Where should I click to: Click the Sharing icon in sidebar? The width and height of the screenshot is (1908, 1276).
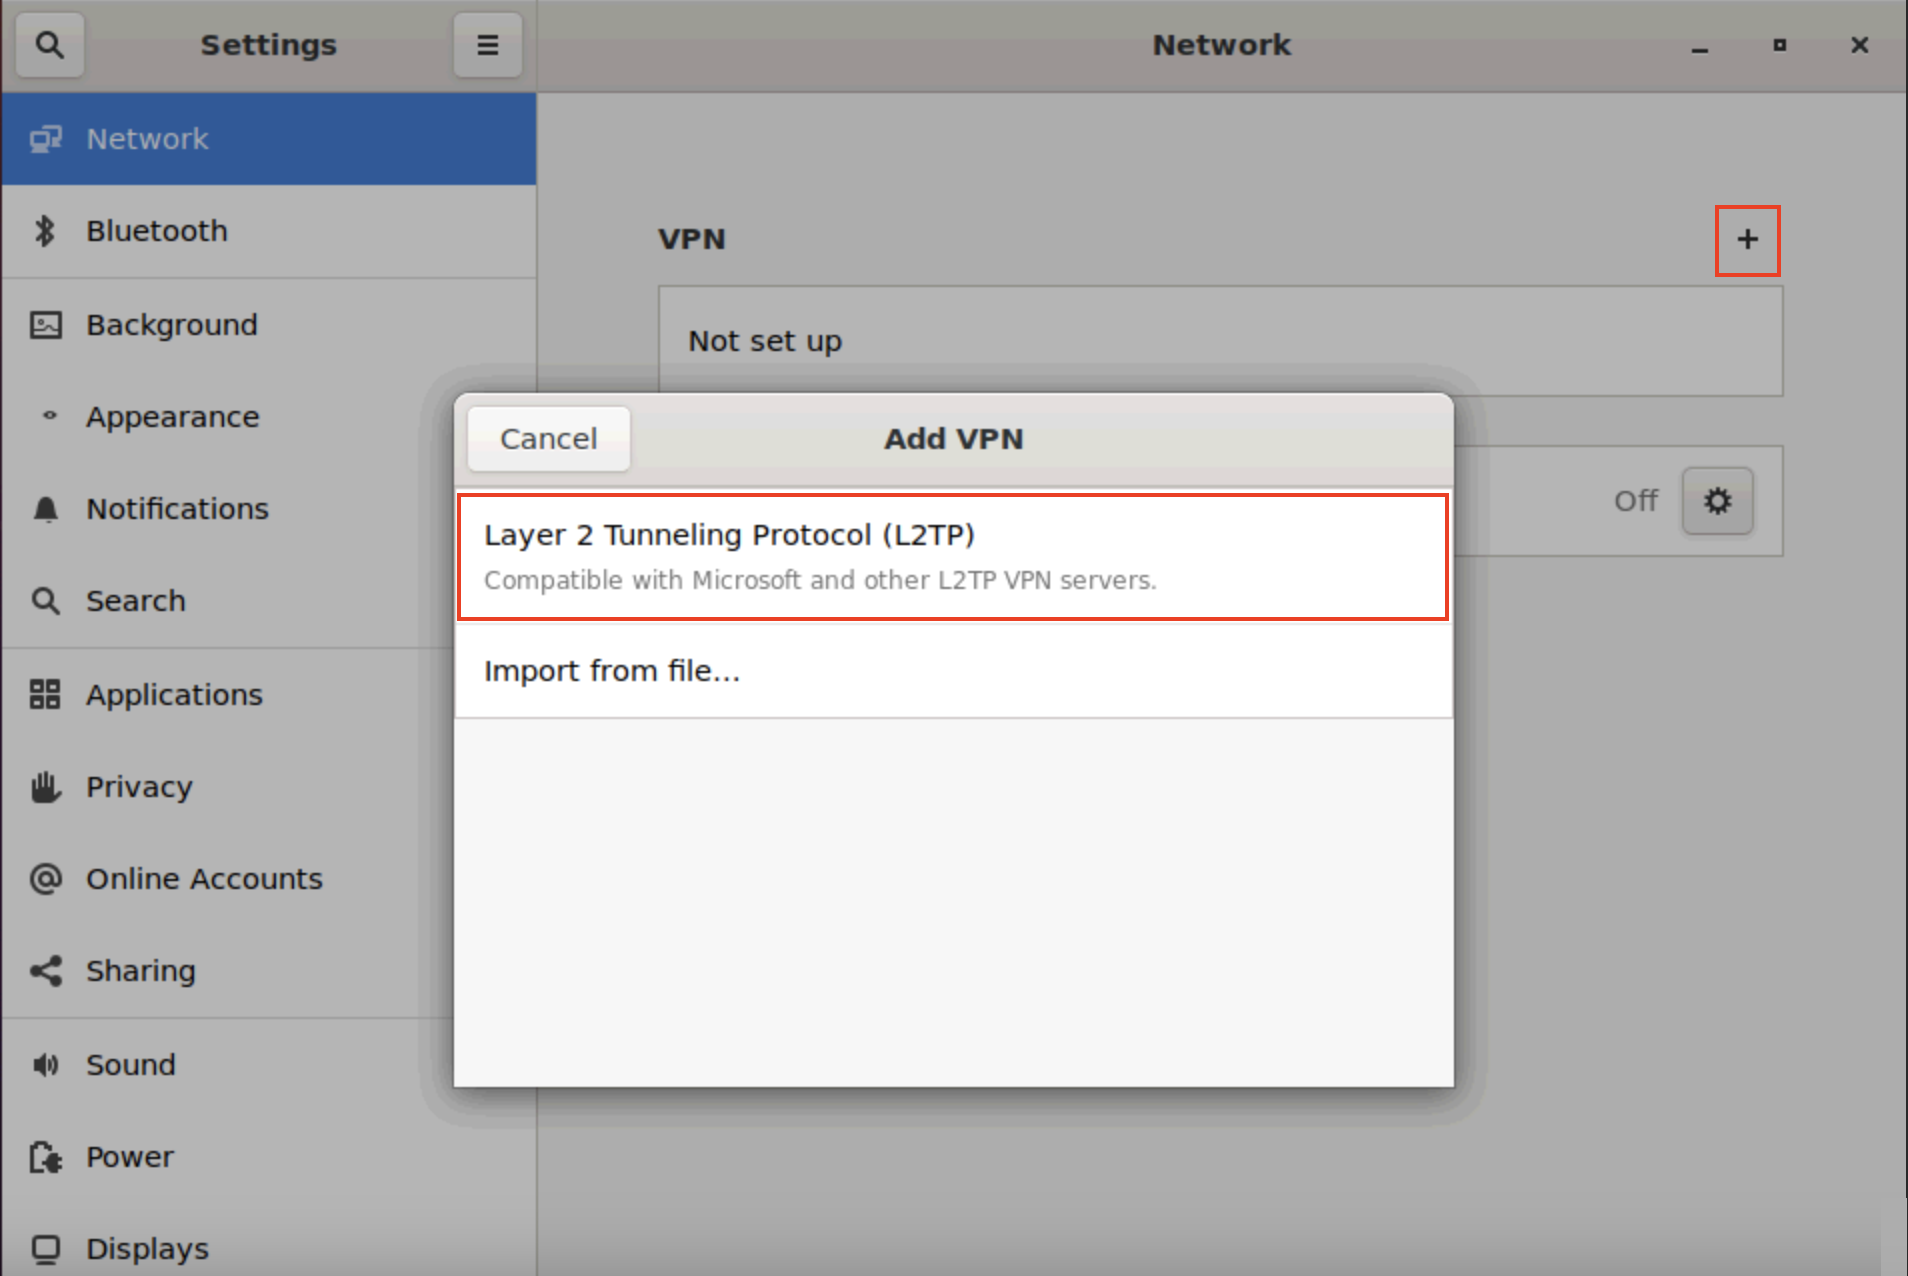[x=46, y=971]
